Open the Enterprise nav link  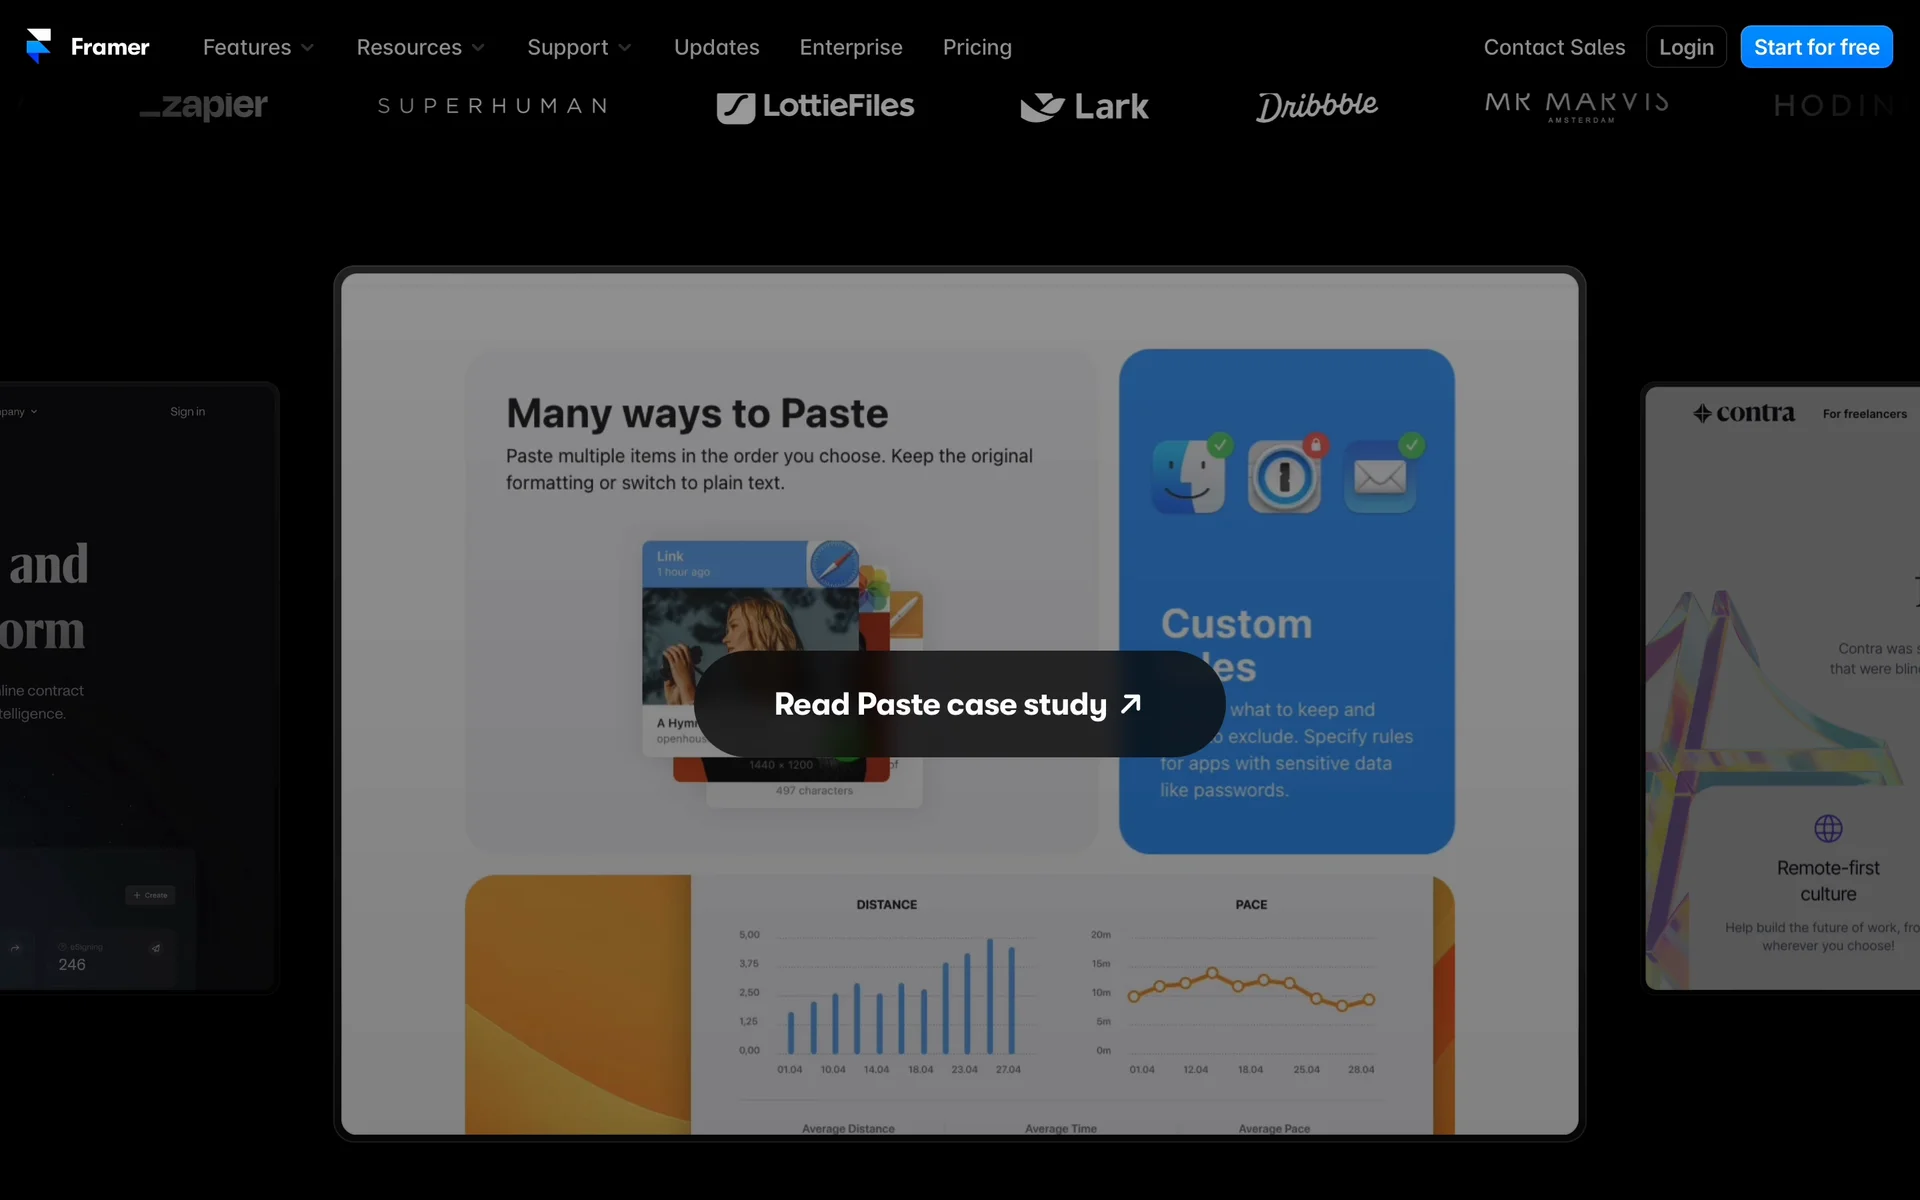point(850,47)
